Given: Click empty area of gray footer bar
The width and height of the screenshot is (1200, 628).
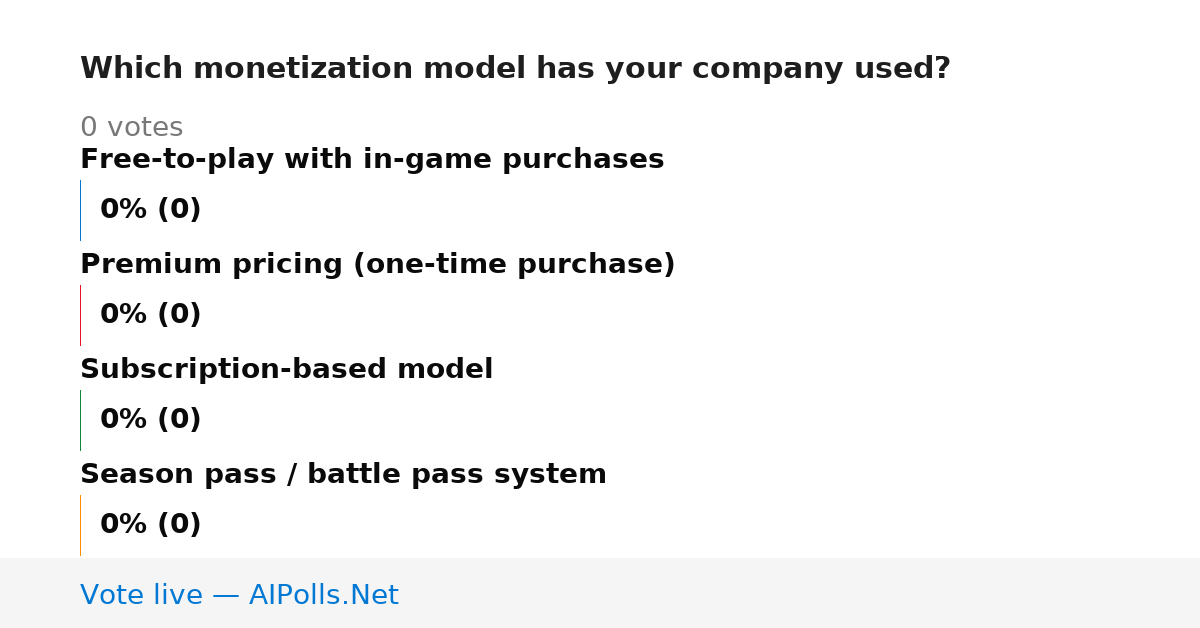Looking at the screenshot, I should pyautogui.click(x=800, y=593).
